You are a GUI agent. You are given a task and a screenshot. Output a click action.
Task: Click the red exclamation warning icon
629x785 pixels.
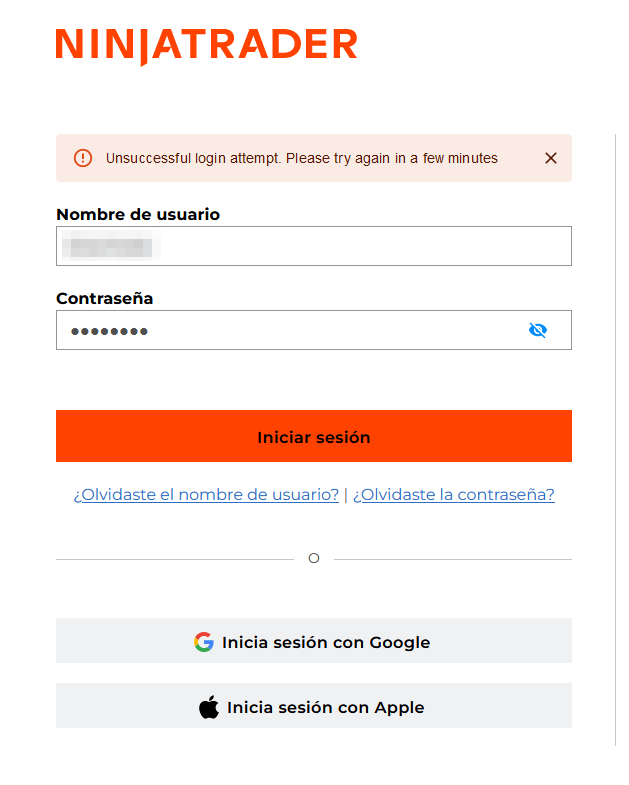point(83,158)
